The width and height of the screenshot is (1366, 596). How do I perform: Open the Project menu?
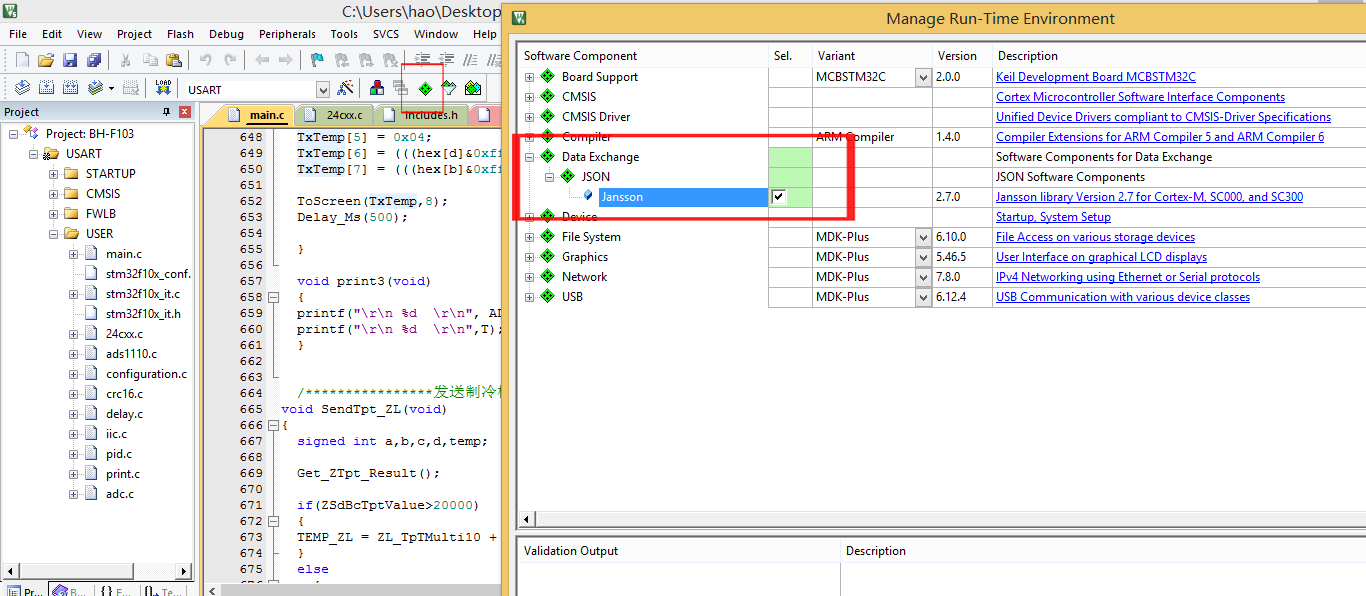click(x=135, y=34)
